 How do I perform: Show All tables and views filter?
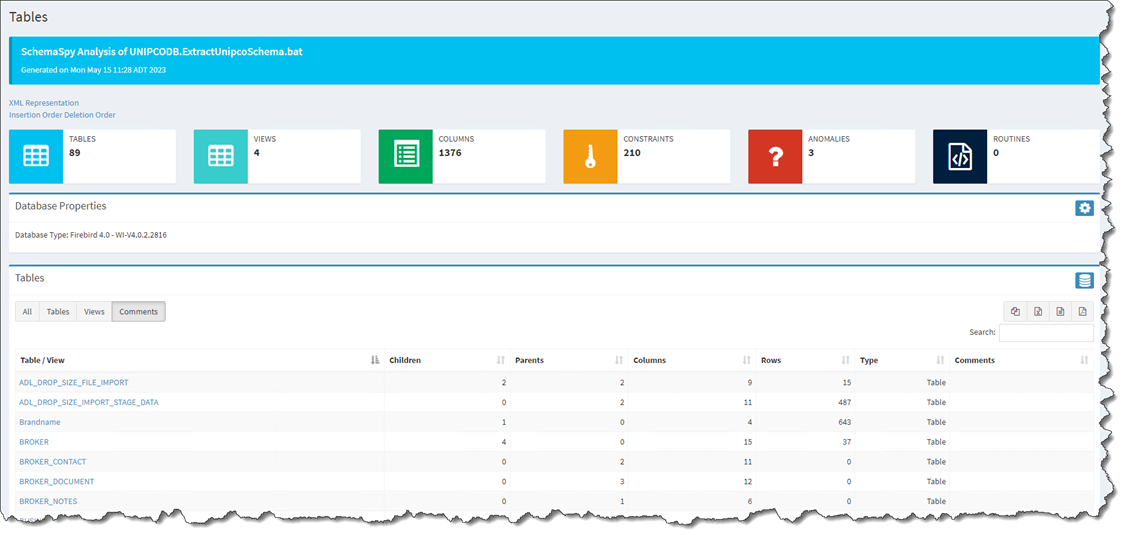pyautogui.click(x=27, y=312)
